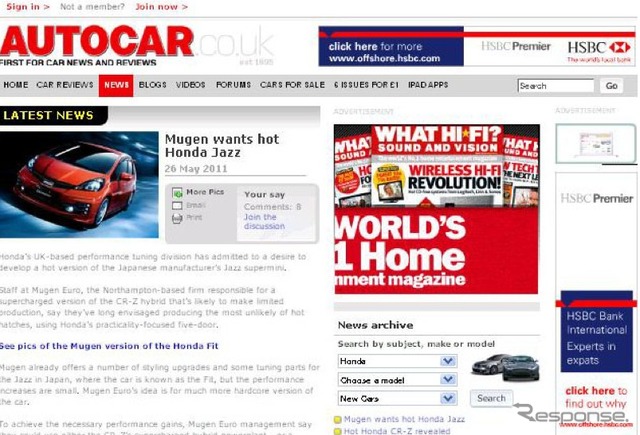Click Join the discussion link
Viewport: 640px width, 435px height.
(264, 222)
